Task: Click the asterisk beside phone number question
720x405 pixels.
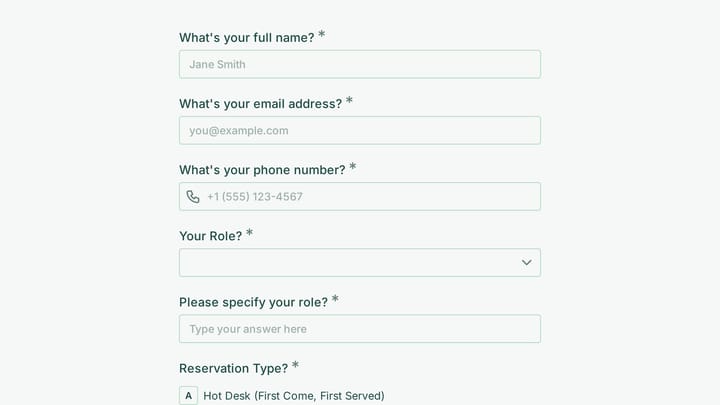Action: point(352,167)
